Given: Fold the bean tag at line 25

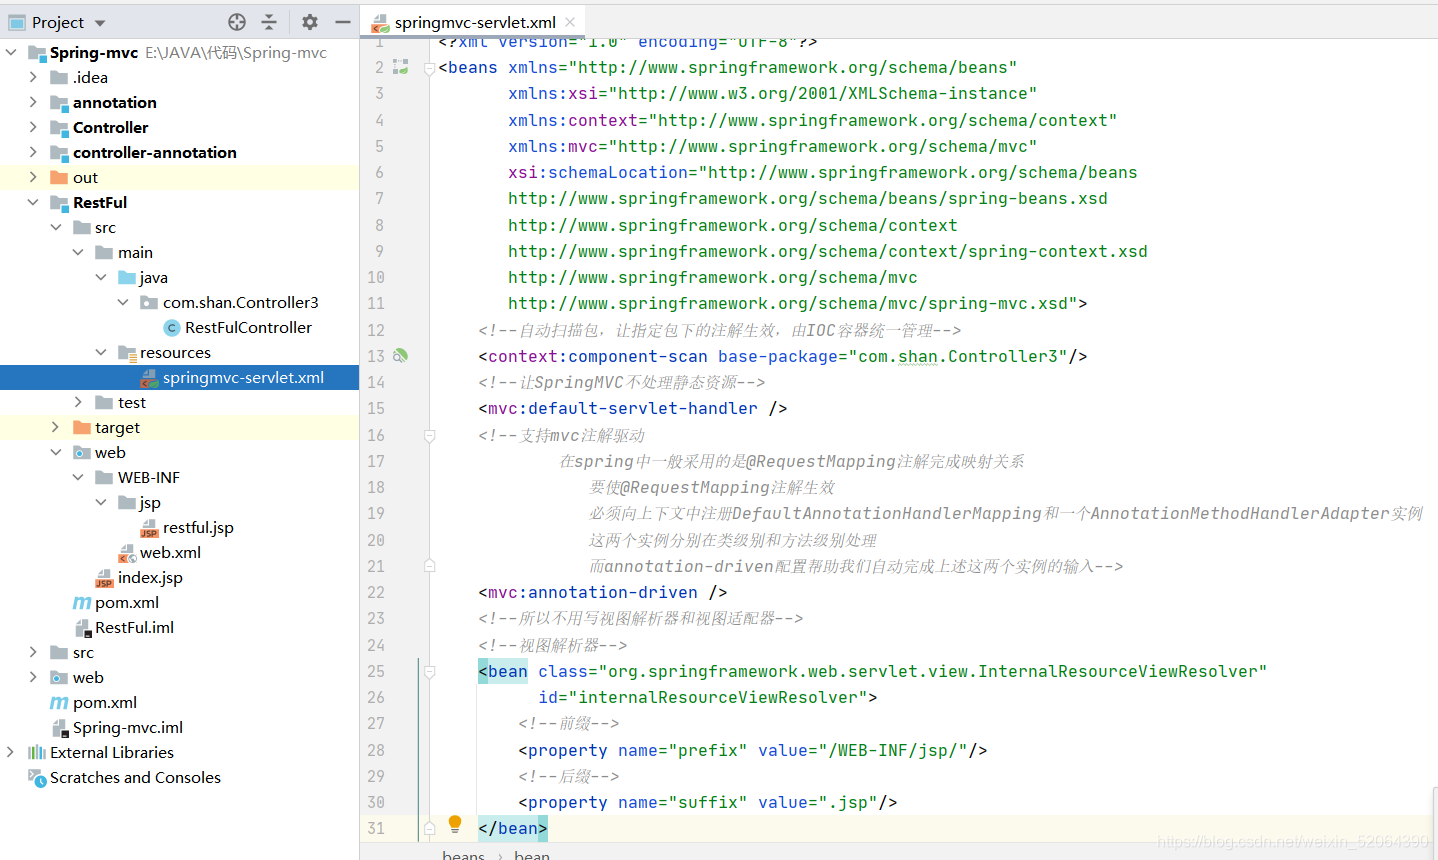Looking at the screenshot, I should [x=429, y=671].
